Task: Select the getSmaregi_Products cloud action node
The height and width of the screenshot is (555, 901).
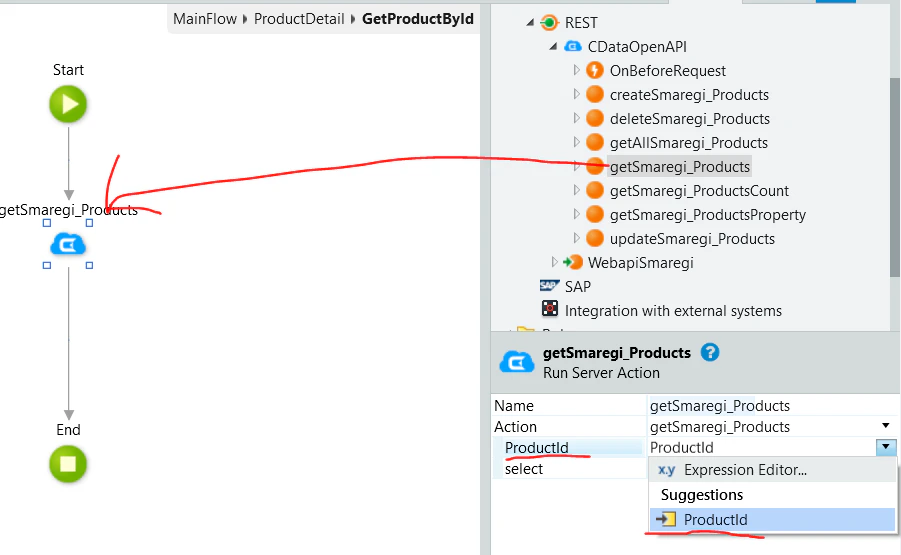Action: click(68, 245)
